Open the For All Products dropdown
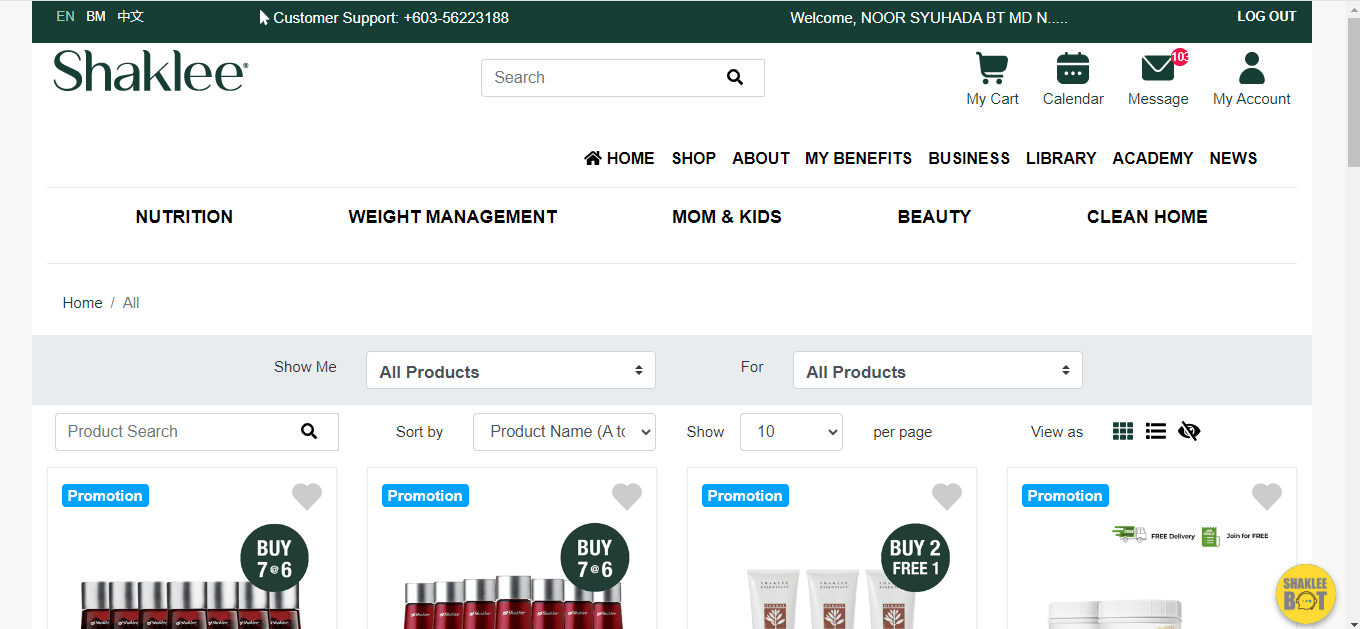The height and width of the screenshot is (629, 1360). tap(938, 370)
